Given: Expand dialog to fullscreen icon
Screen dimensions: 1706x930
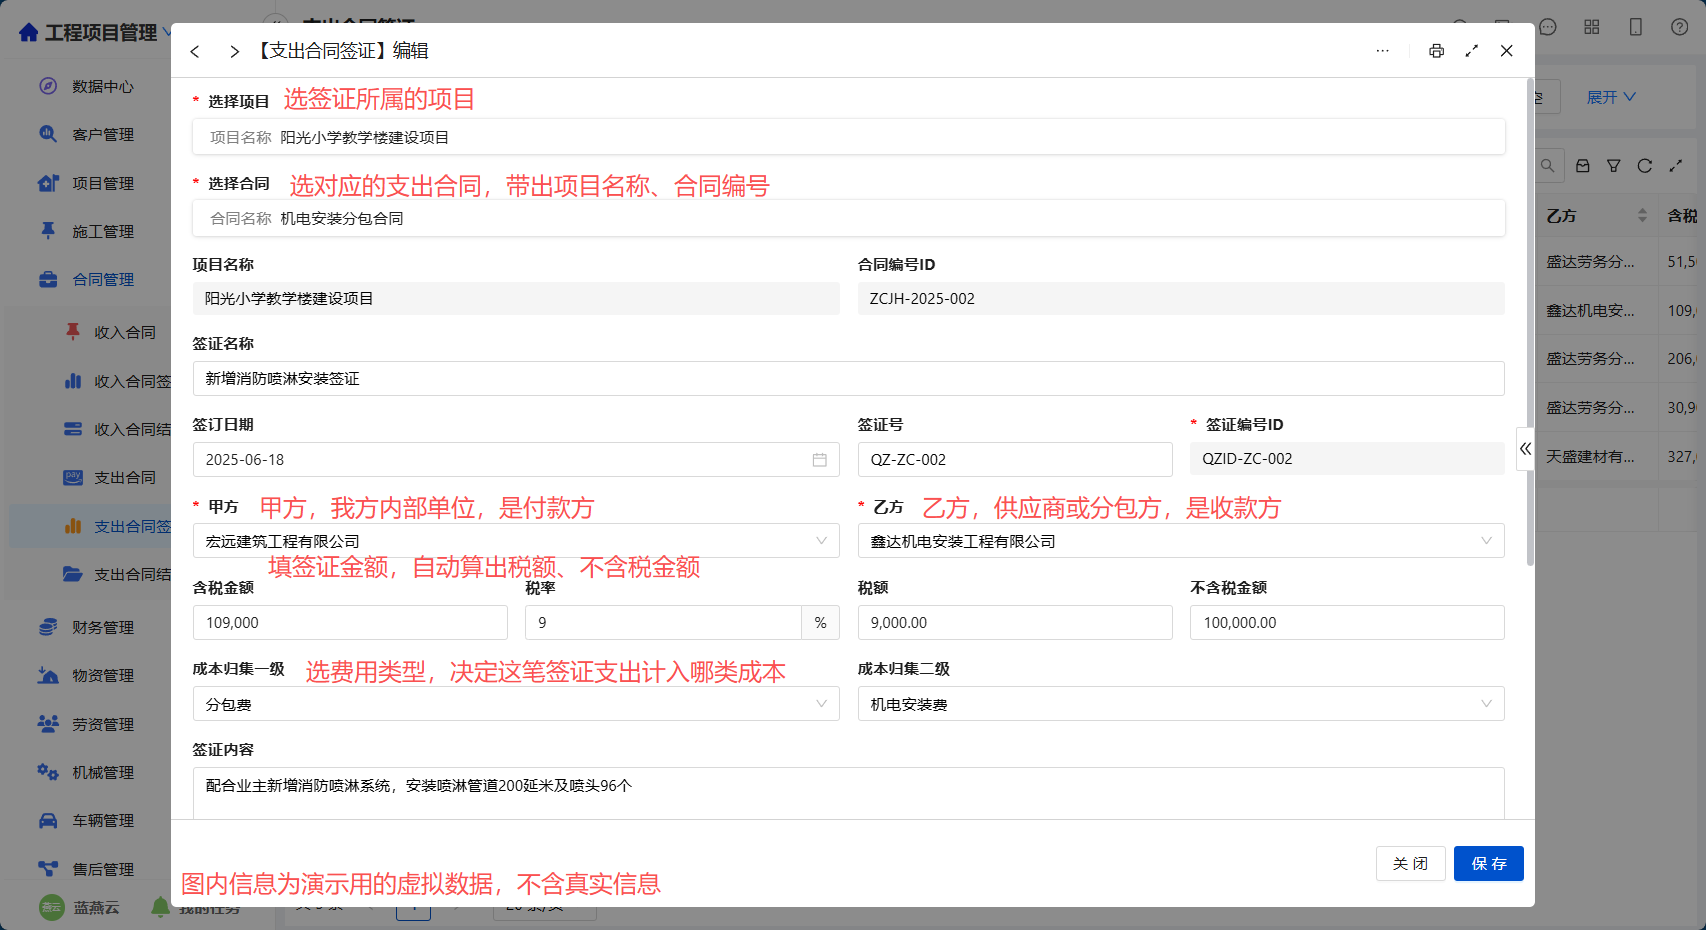Looking at the screenshot, I should [x=1472, y=51].
